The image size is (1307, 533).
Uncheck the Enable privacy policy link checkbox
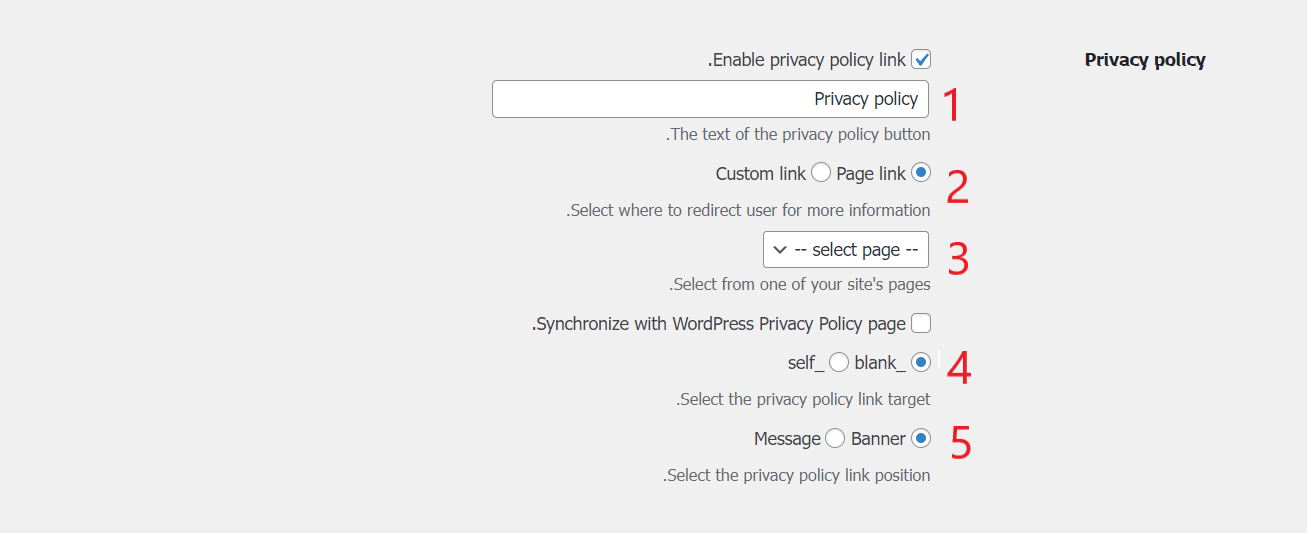tap(921, 60)
